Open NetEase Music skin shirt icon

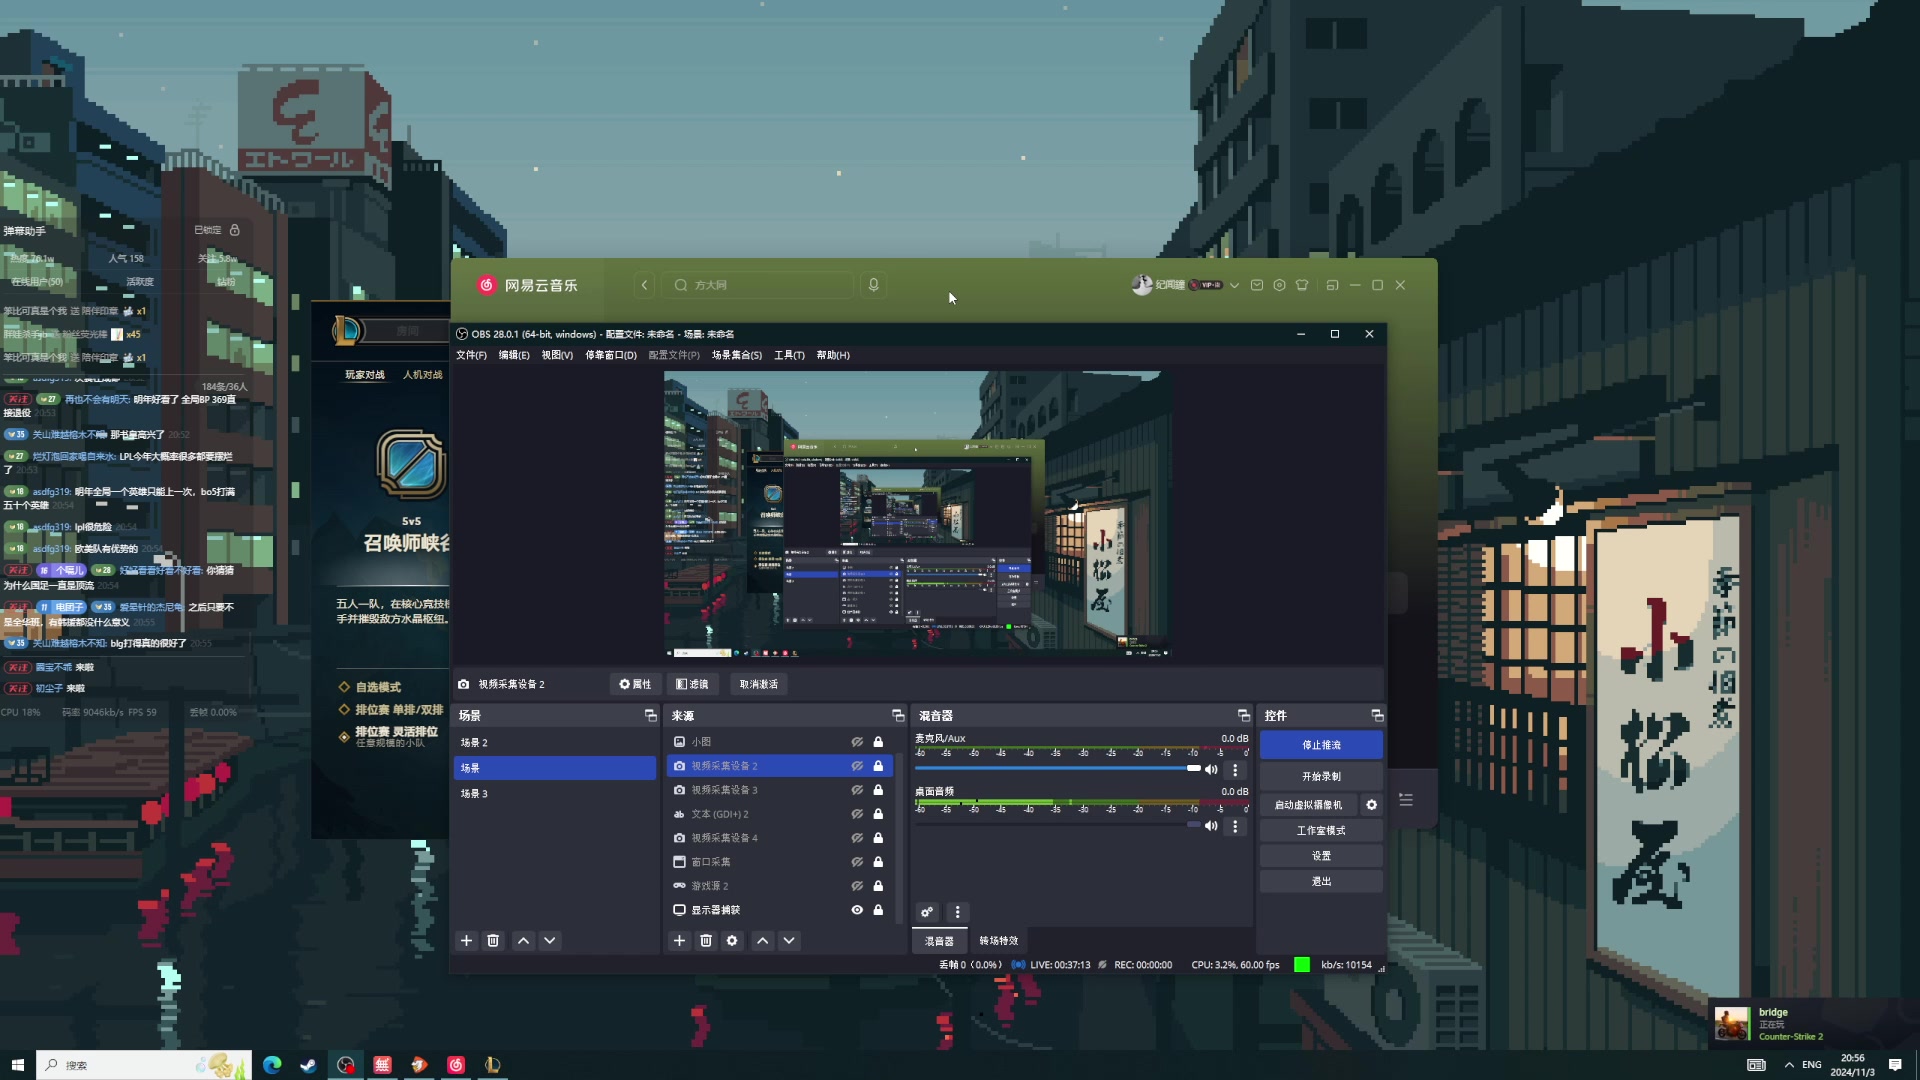(x=1302, y=285)
